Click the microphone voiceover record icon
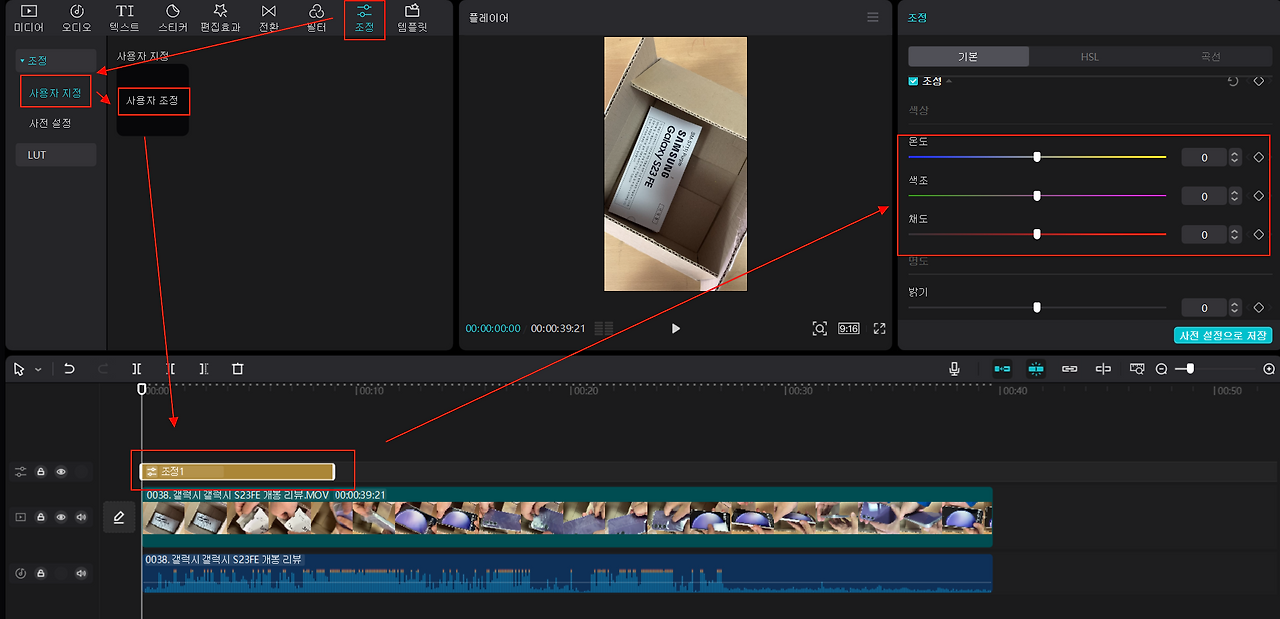This screenshot has height=619, width=1280. coord(955,369)
